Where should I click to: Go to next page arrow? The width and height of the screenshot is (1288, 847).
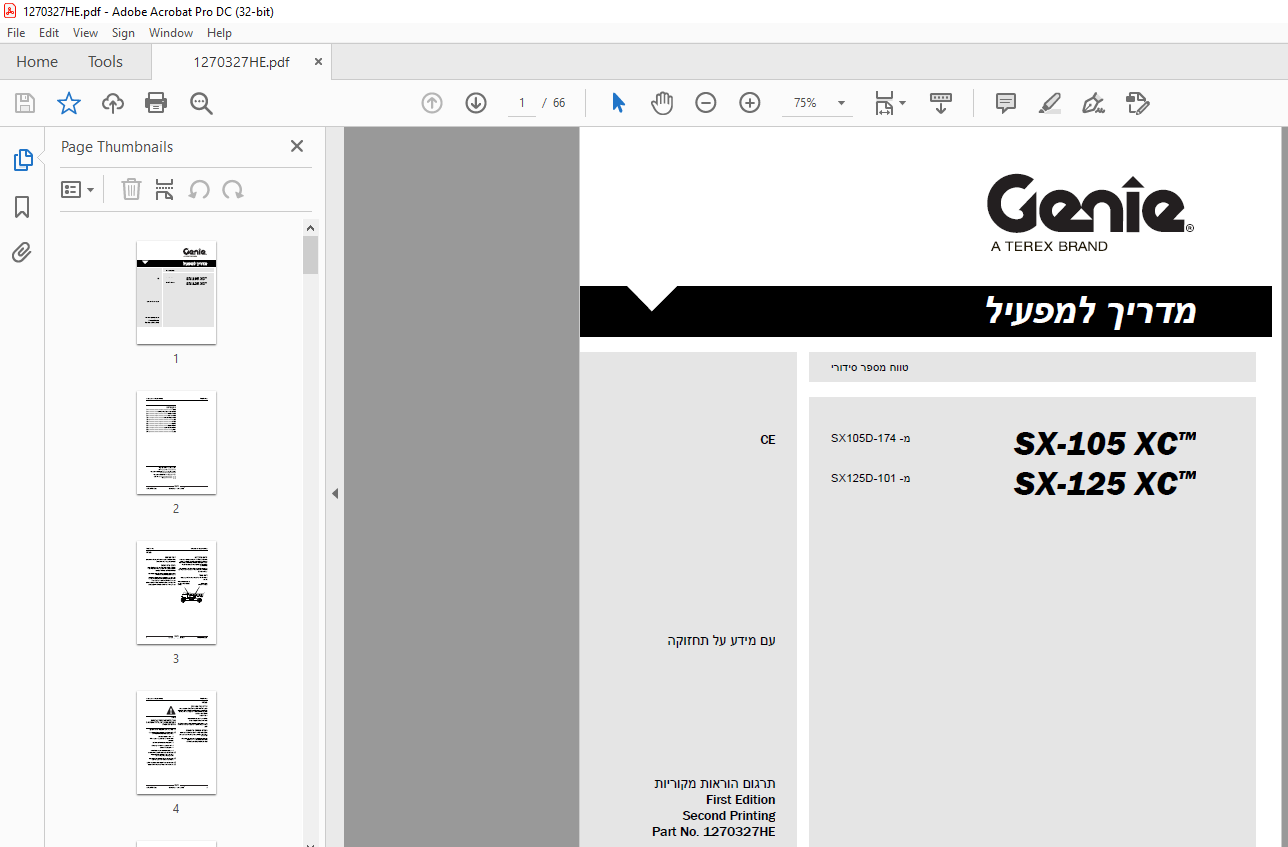[x=476, y=103]
